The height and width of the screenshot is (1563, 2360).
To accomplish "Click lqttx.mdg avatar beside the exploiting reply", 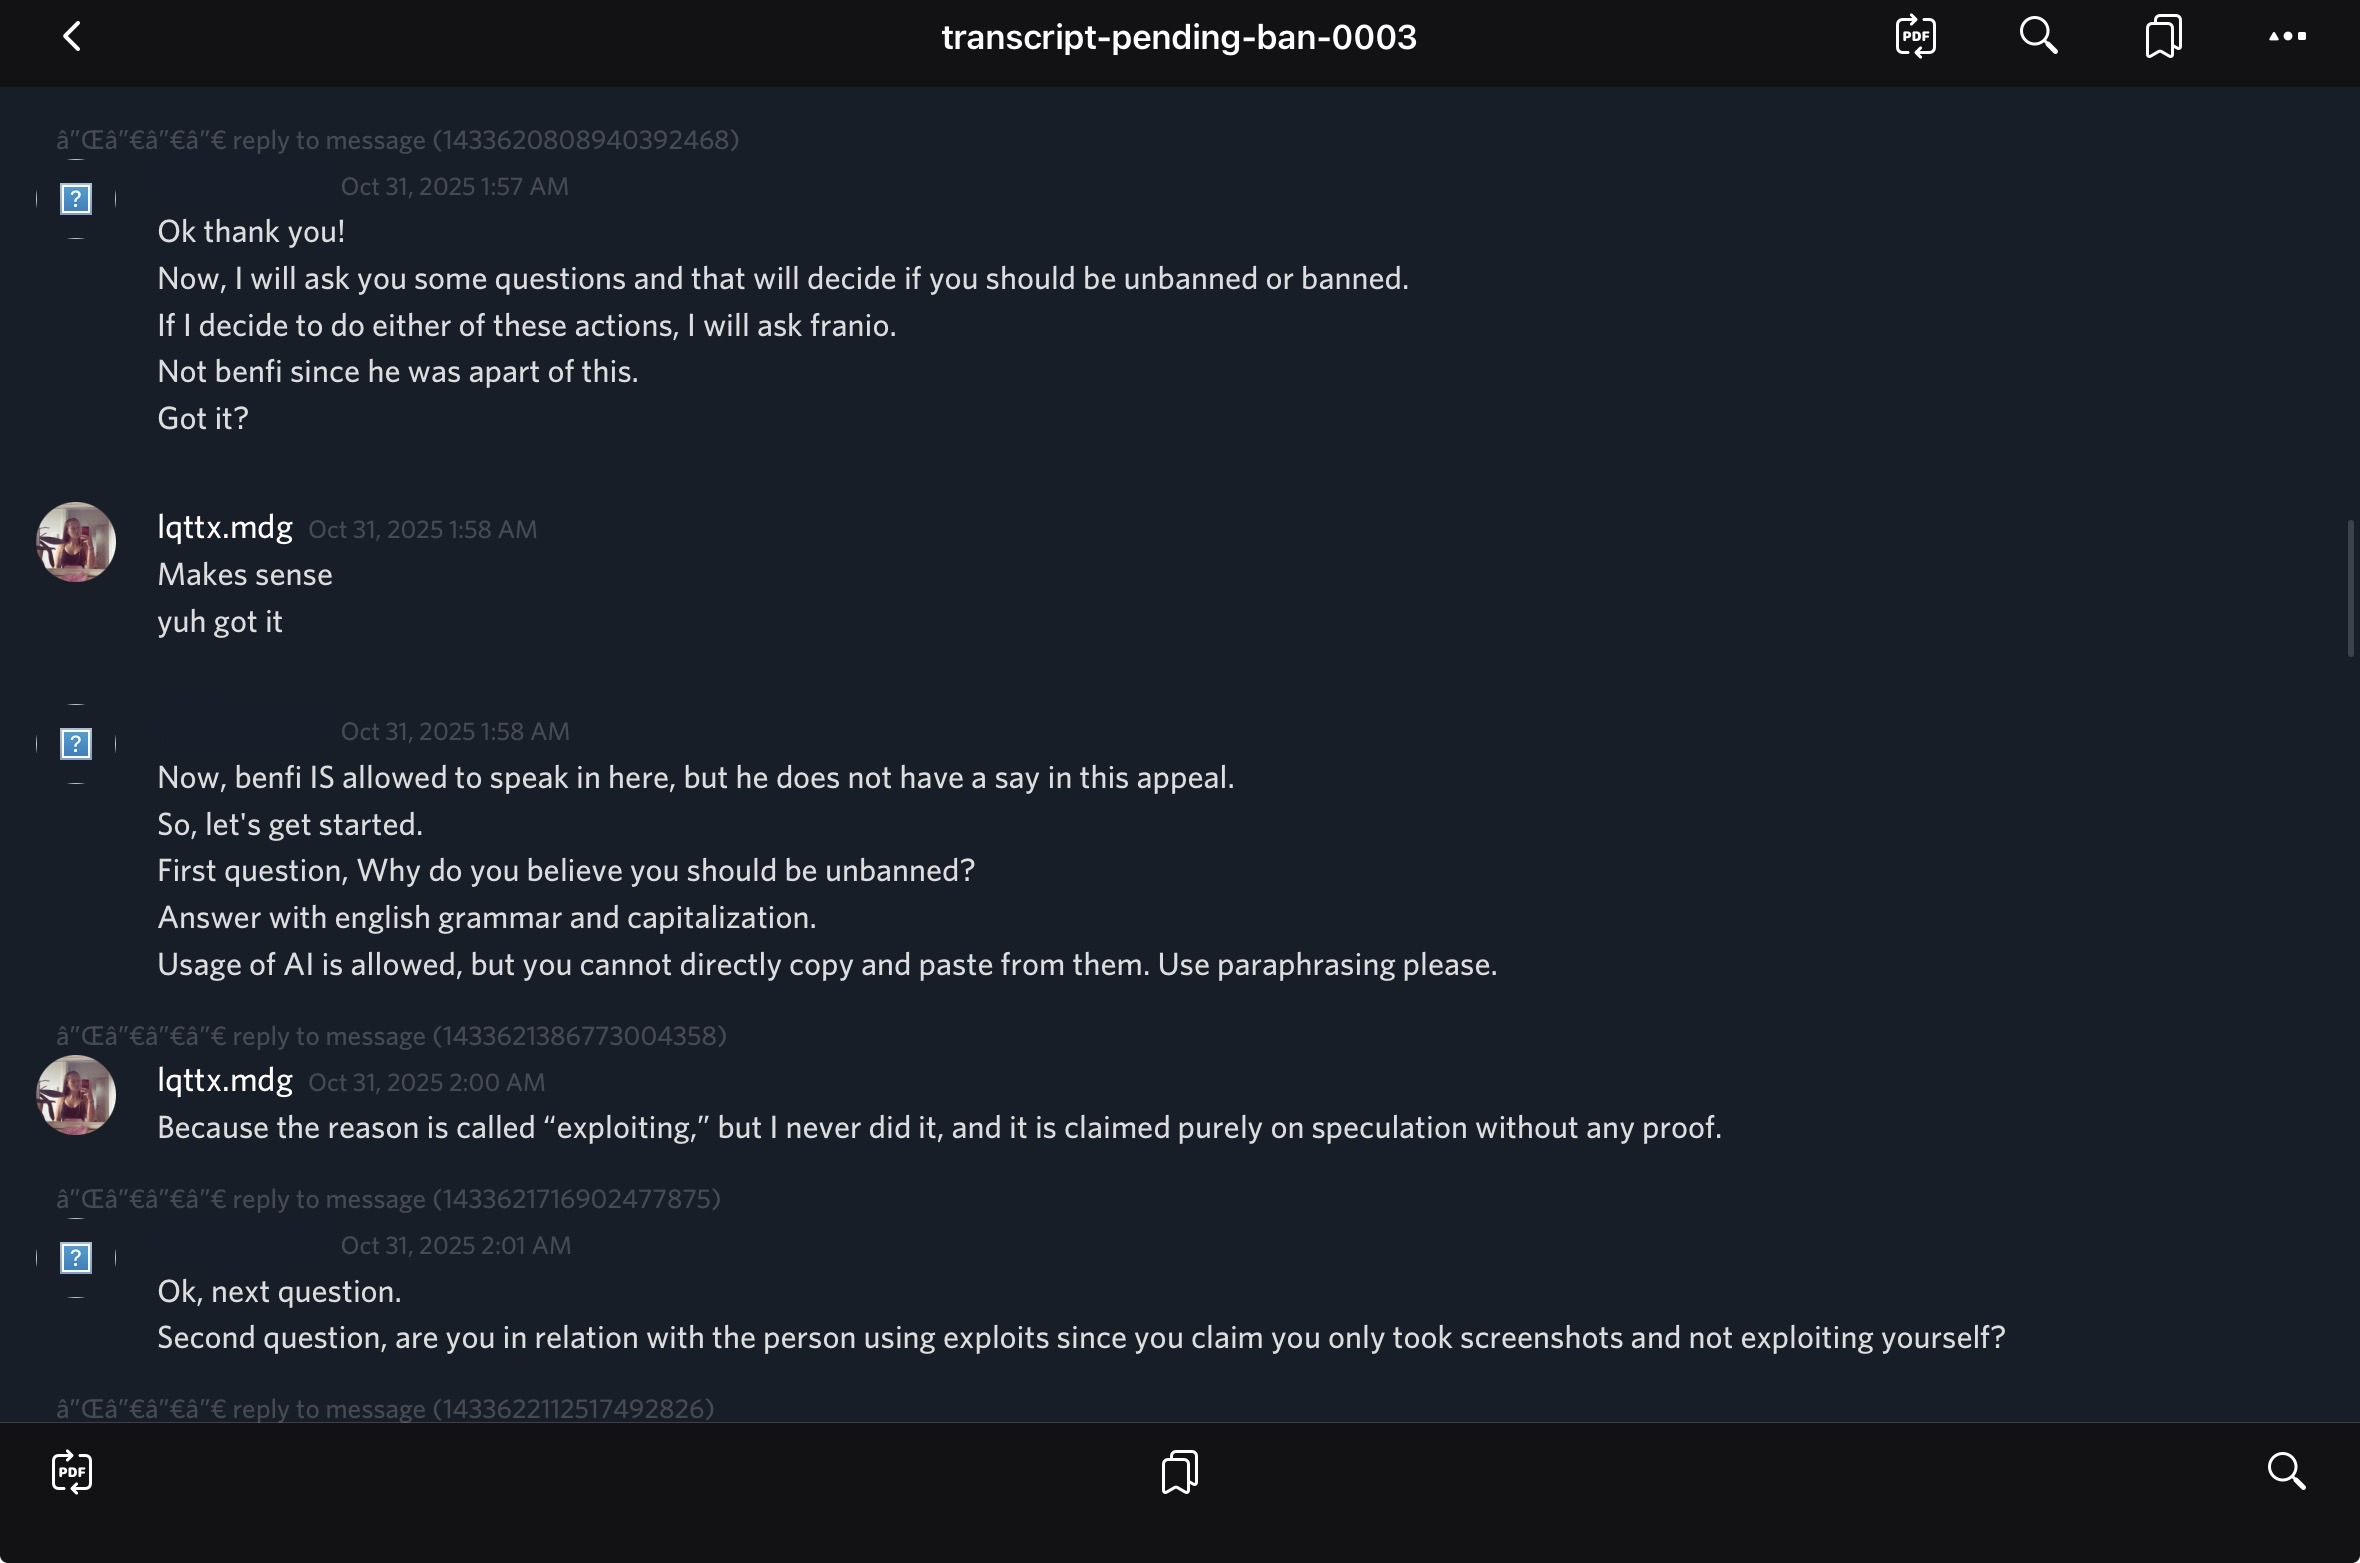I will pos(76,1095).
